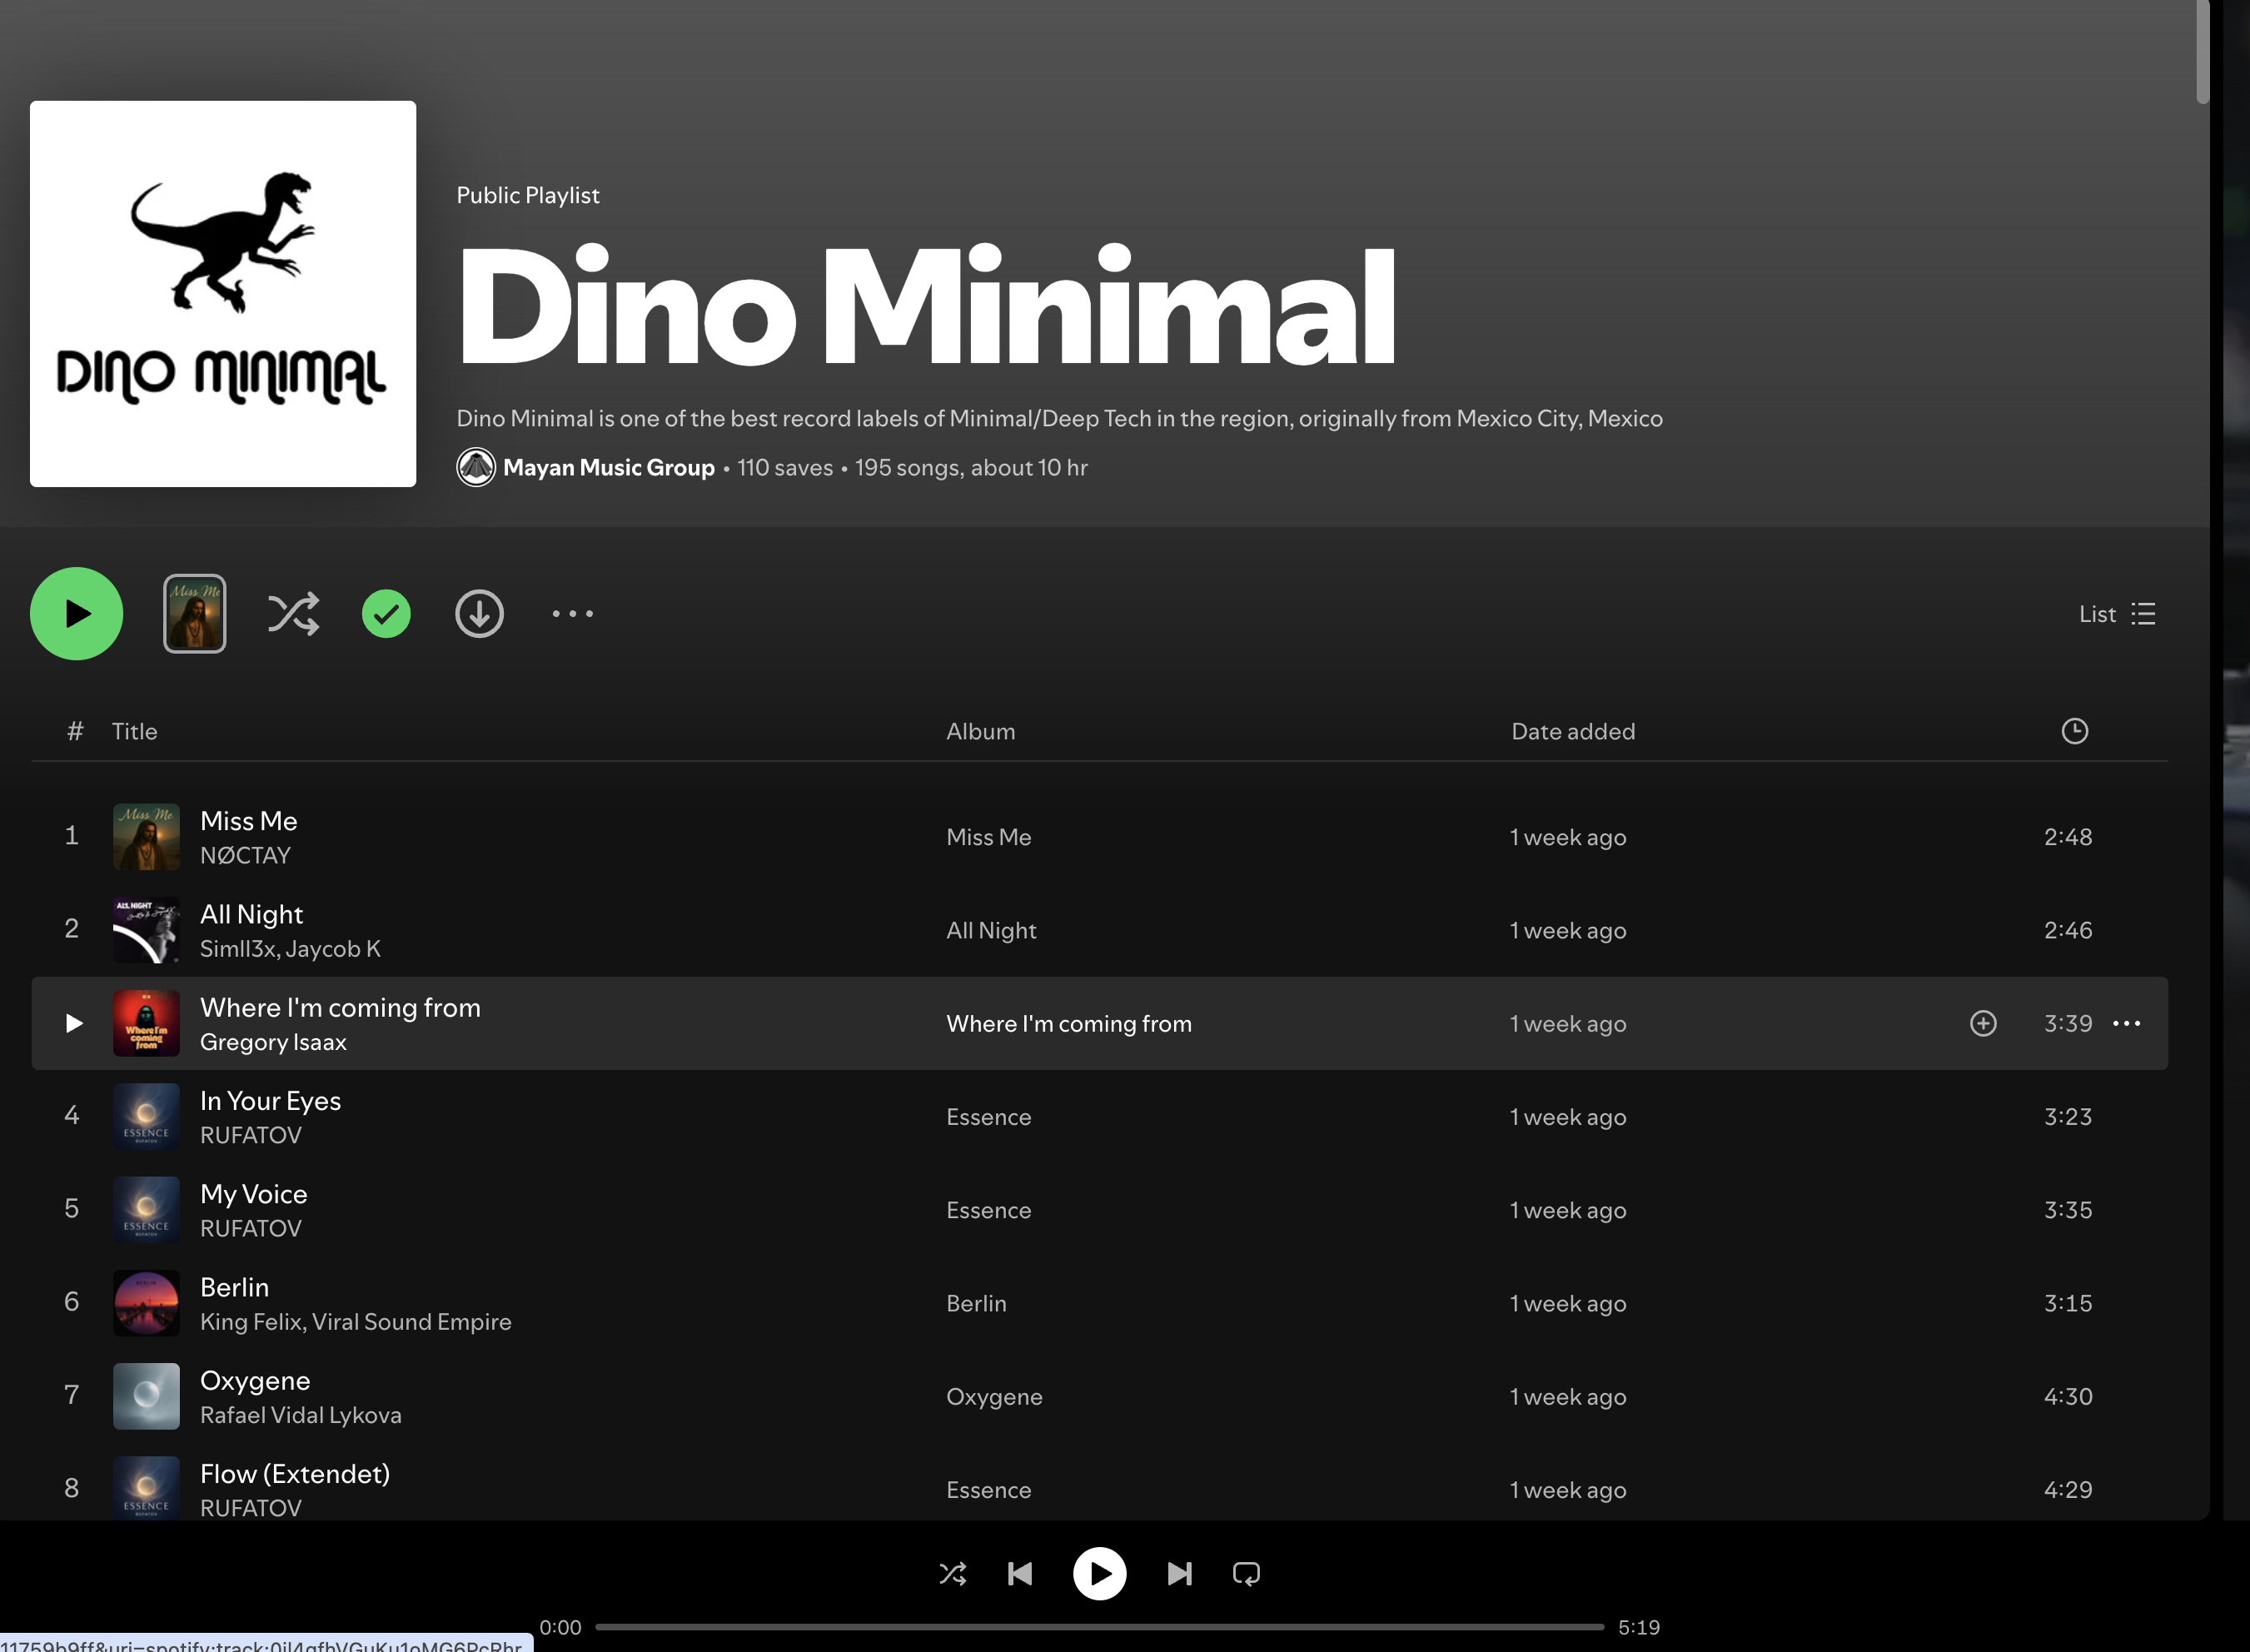Toggle shuffle in bottom player bar
The image size is (2250, 1652).
pyautogui.click(x=952, y=1574)
